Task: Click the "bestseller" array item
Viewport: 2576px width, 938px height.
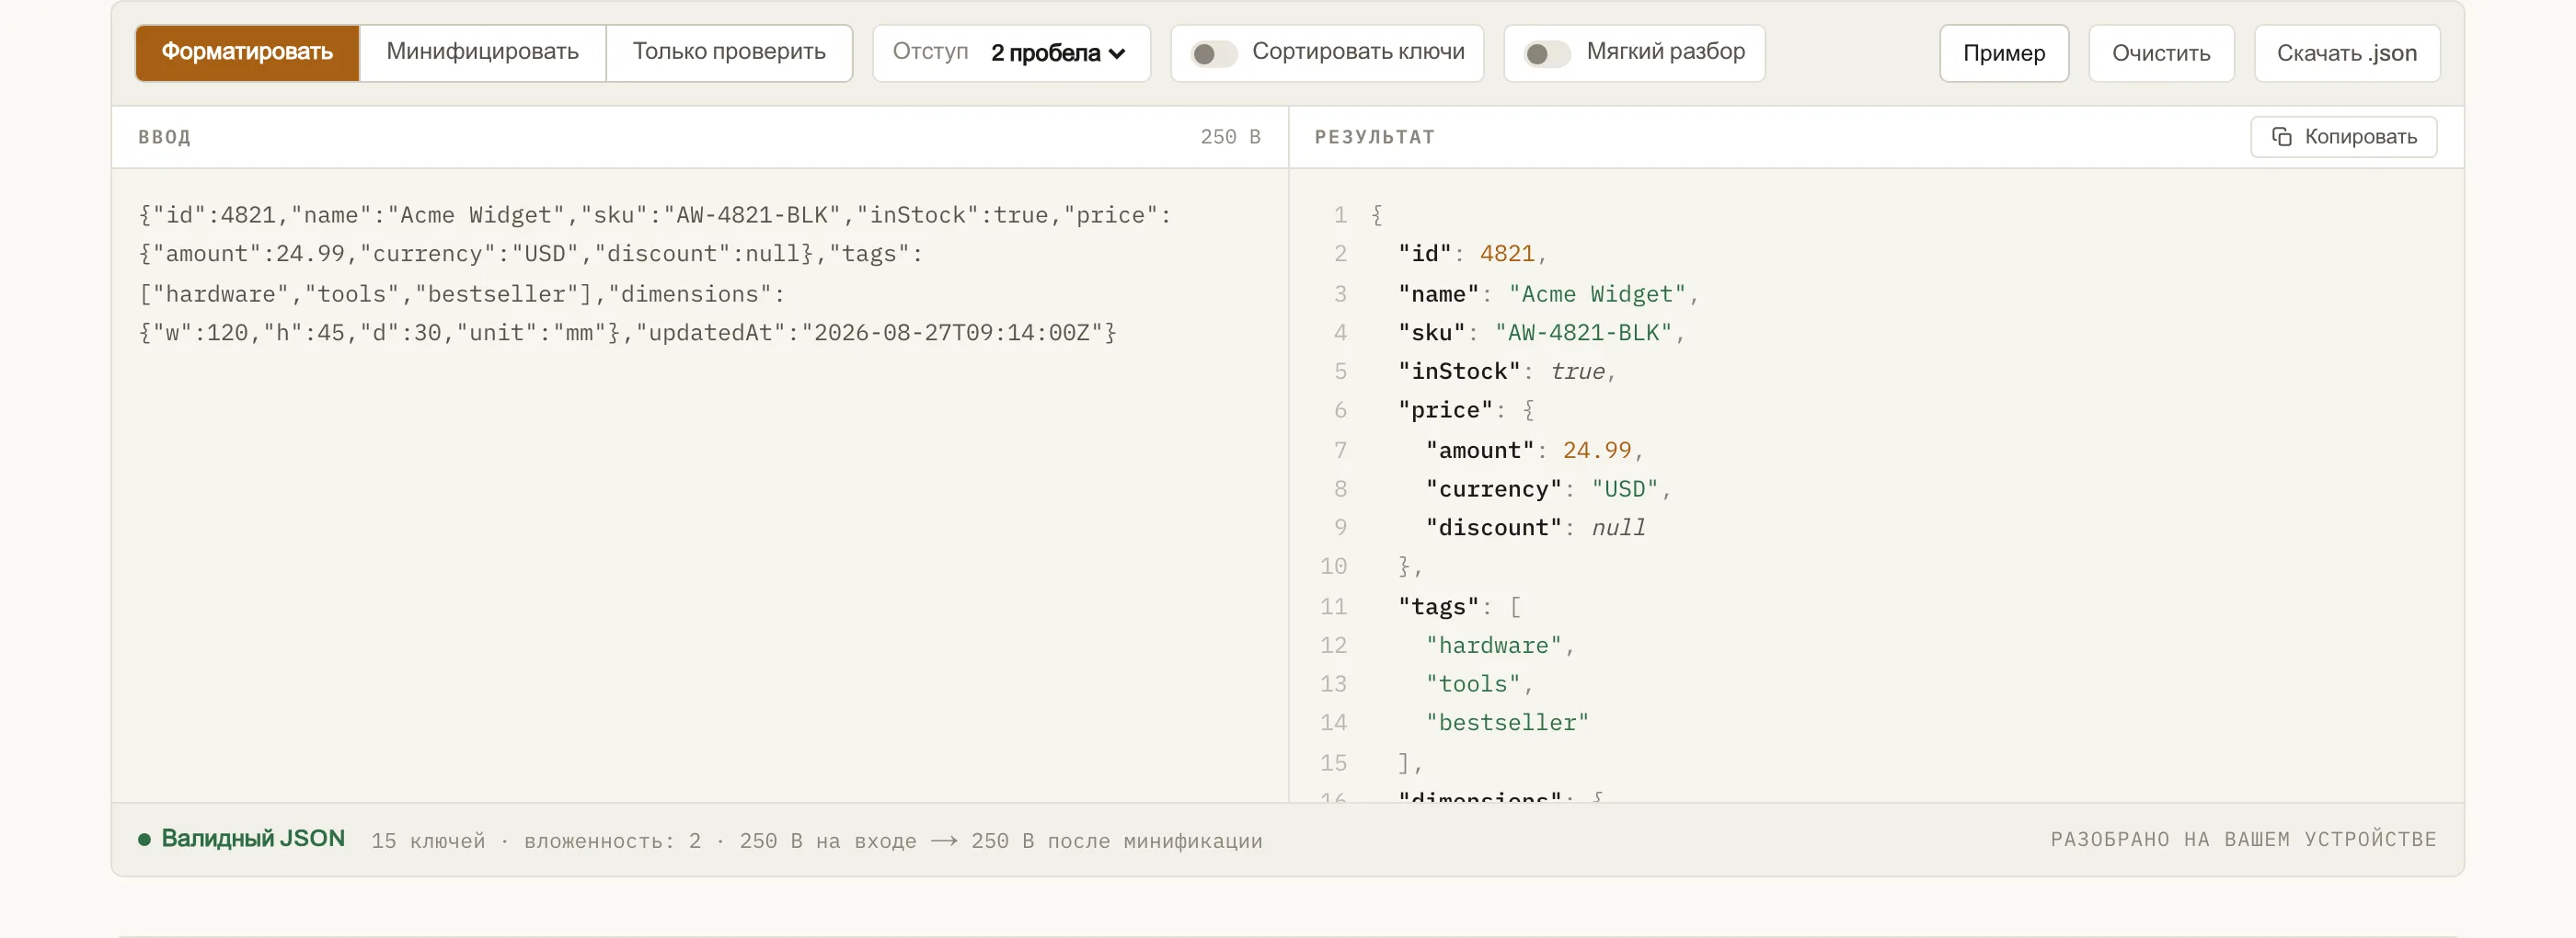Action: [x=1507, y=723]
